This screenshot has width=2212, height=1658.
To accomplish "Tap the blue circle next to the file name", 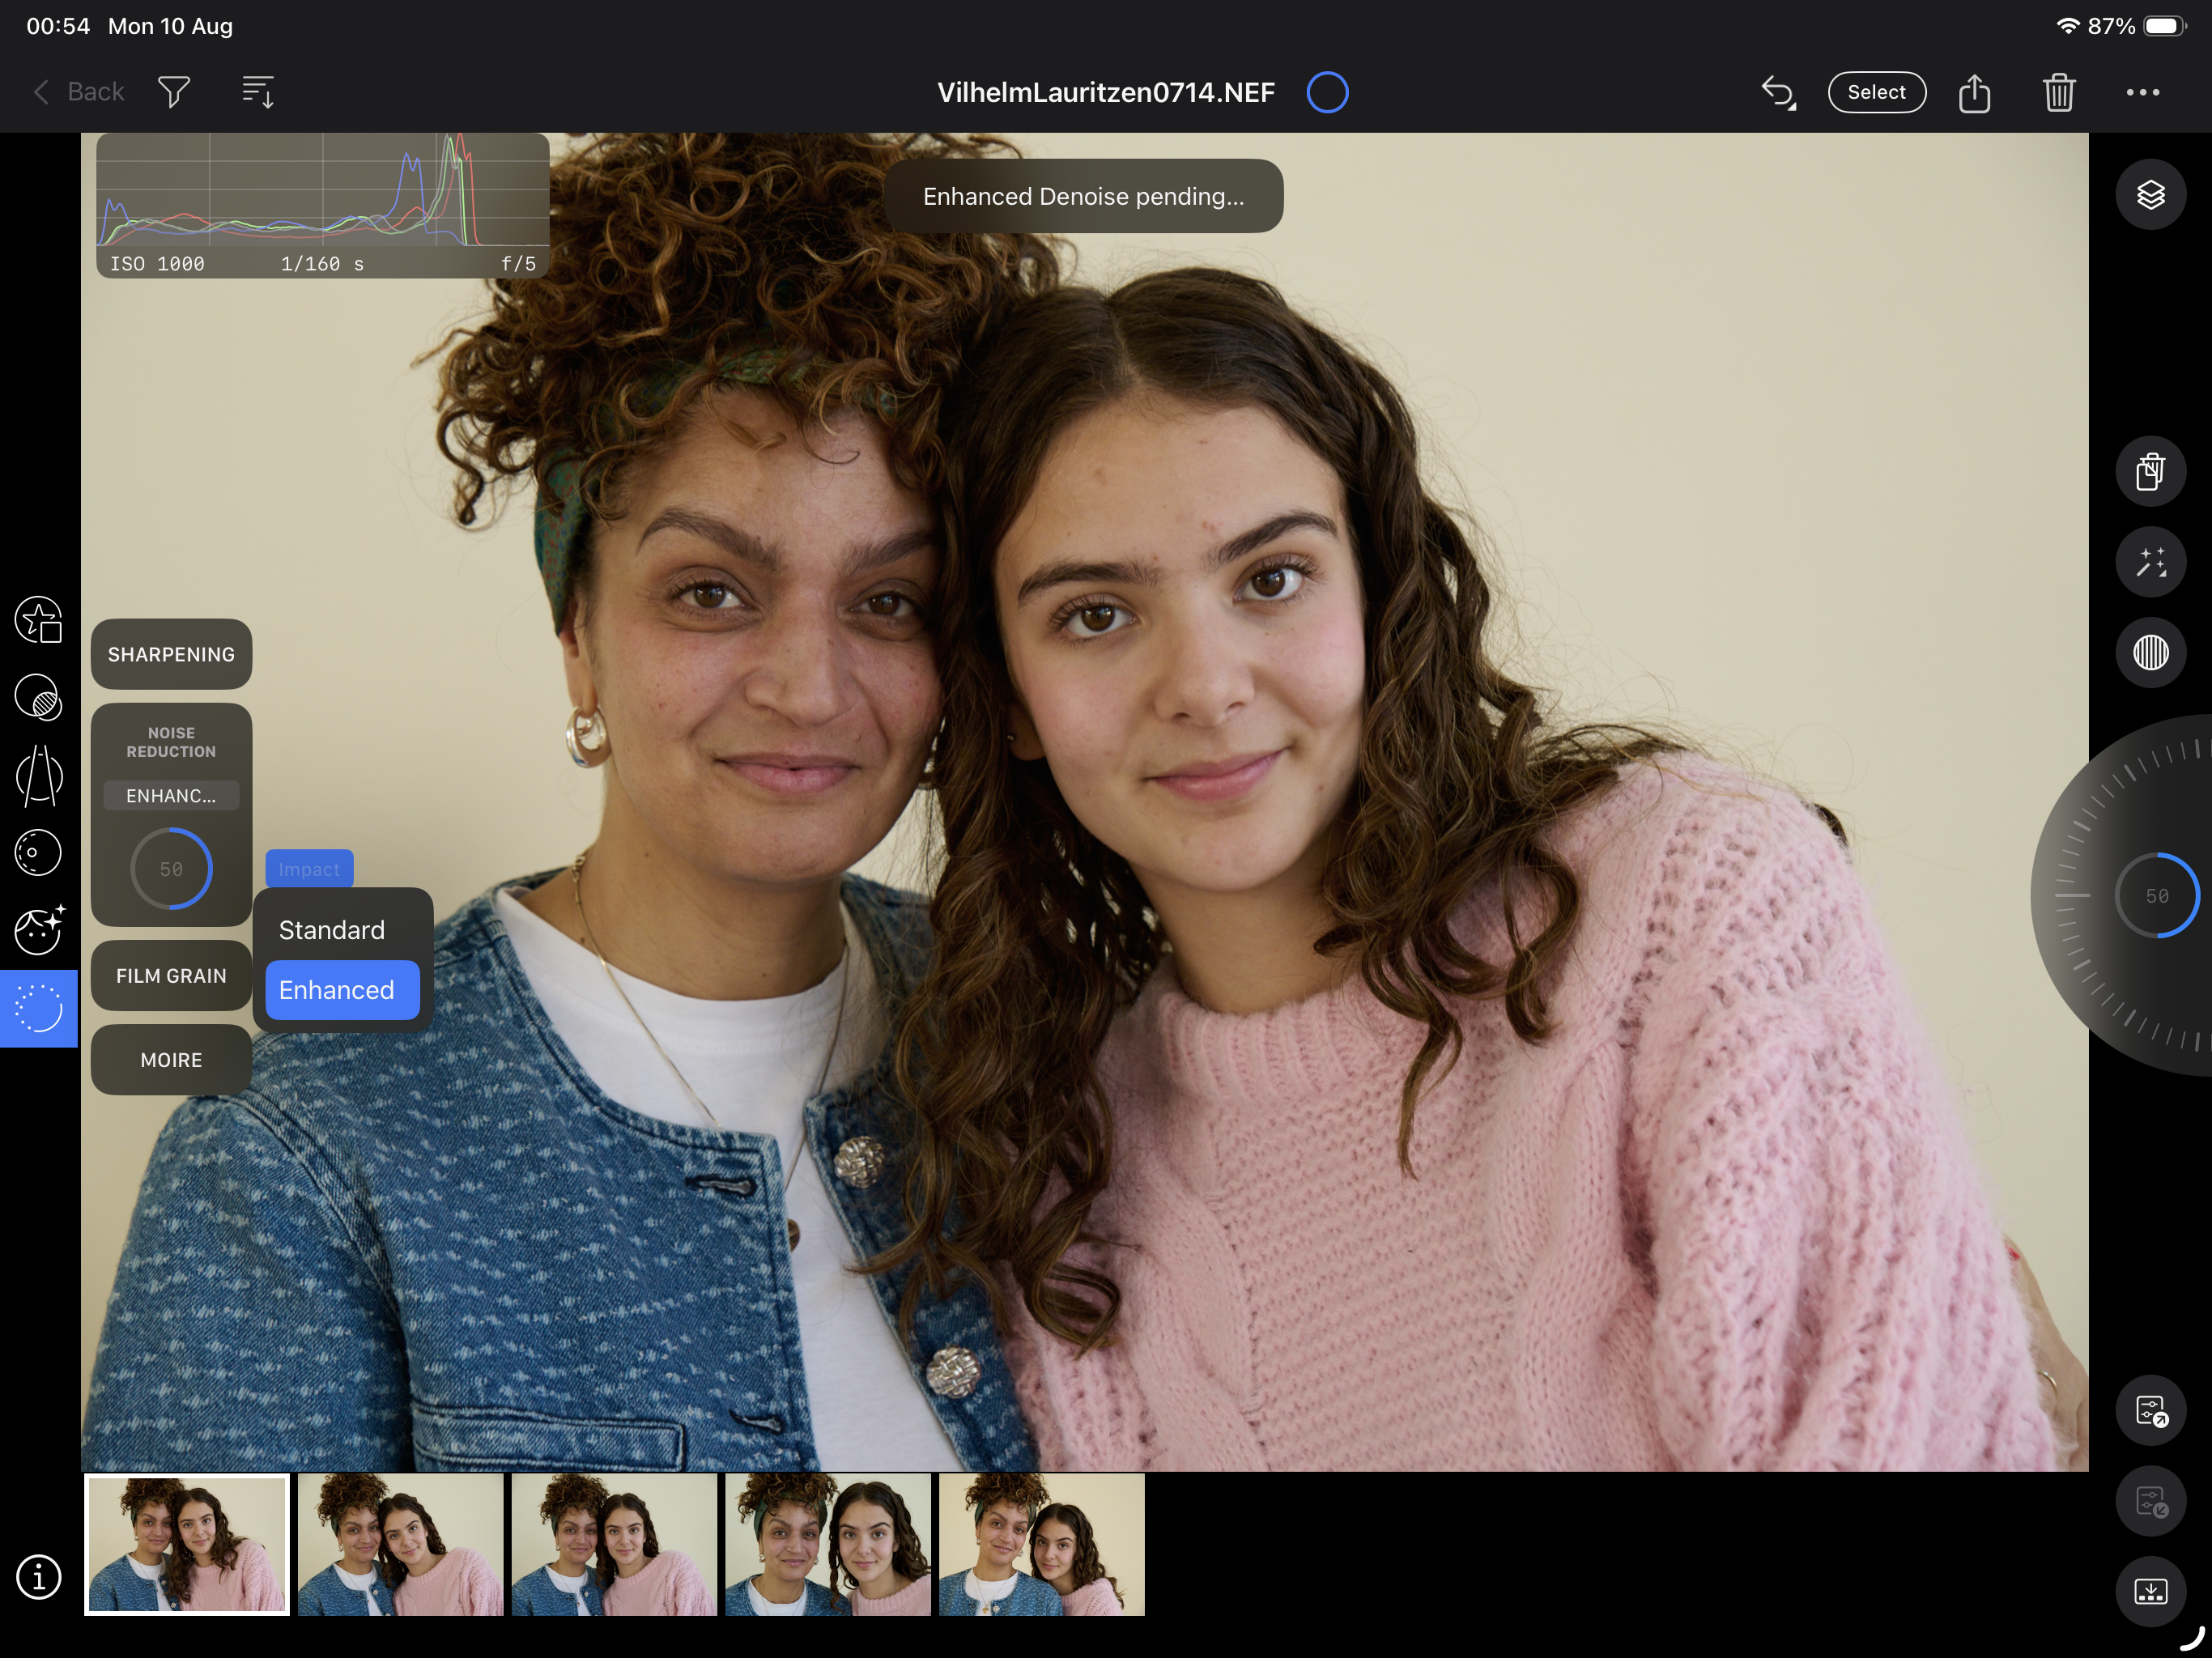I will (1327, 92).
